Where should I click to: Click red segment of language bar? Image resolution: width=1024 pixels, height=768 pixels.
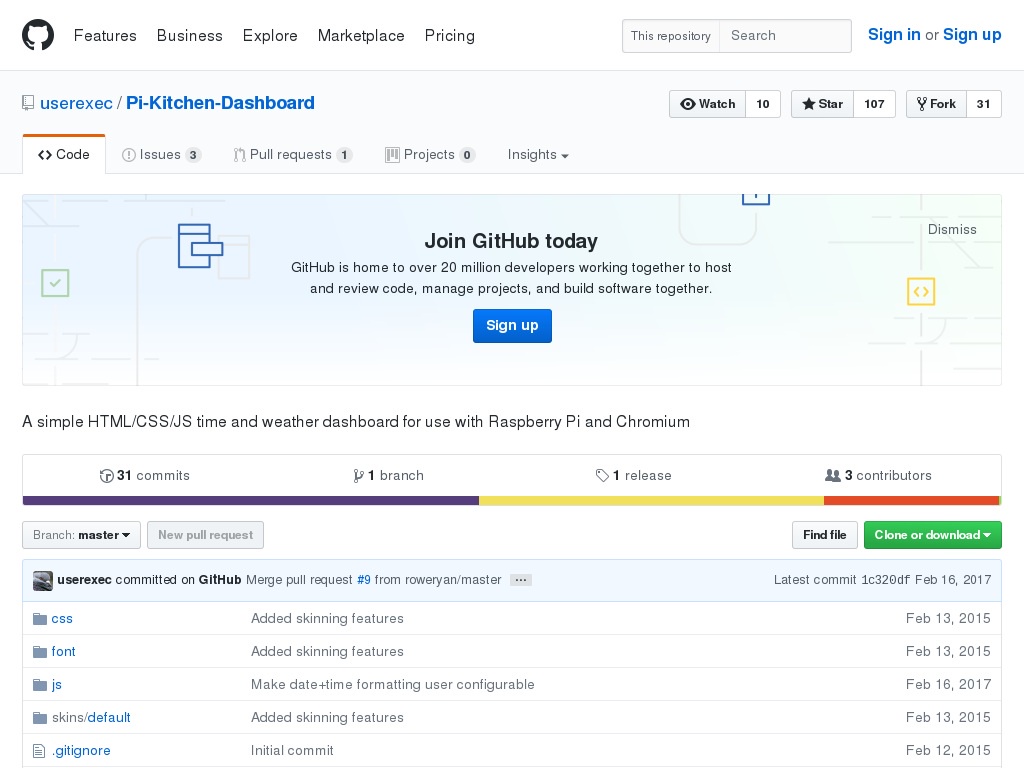click(x=912, y=501)
